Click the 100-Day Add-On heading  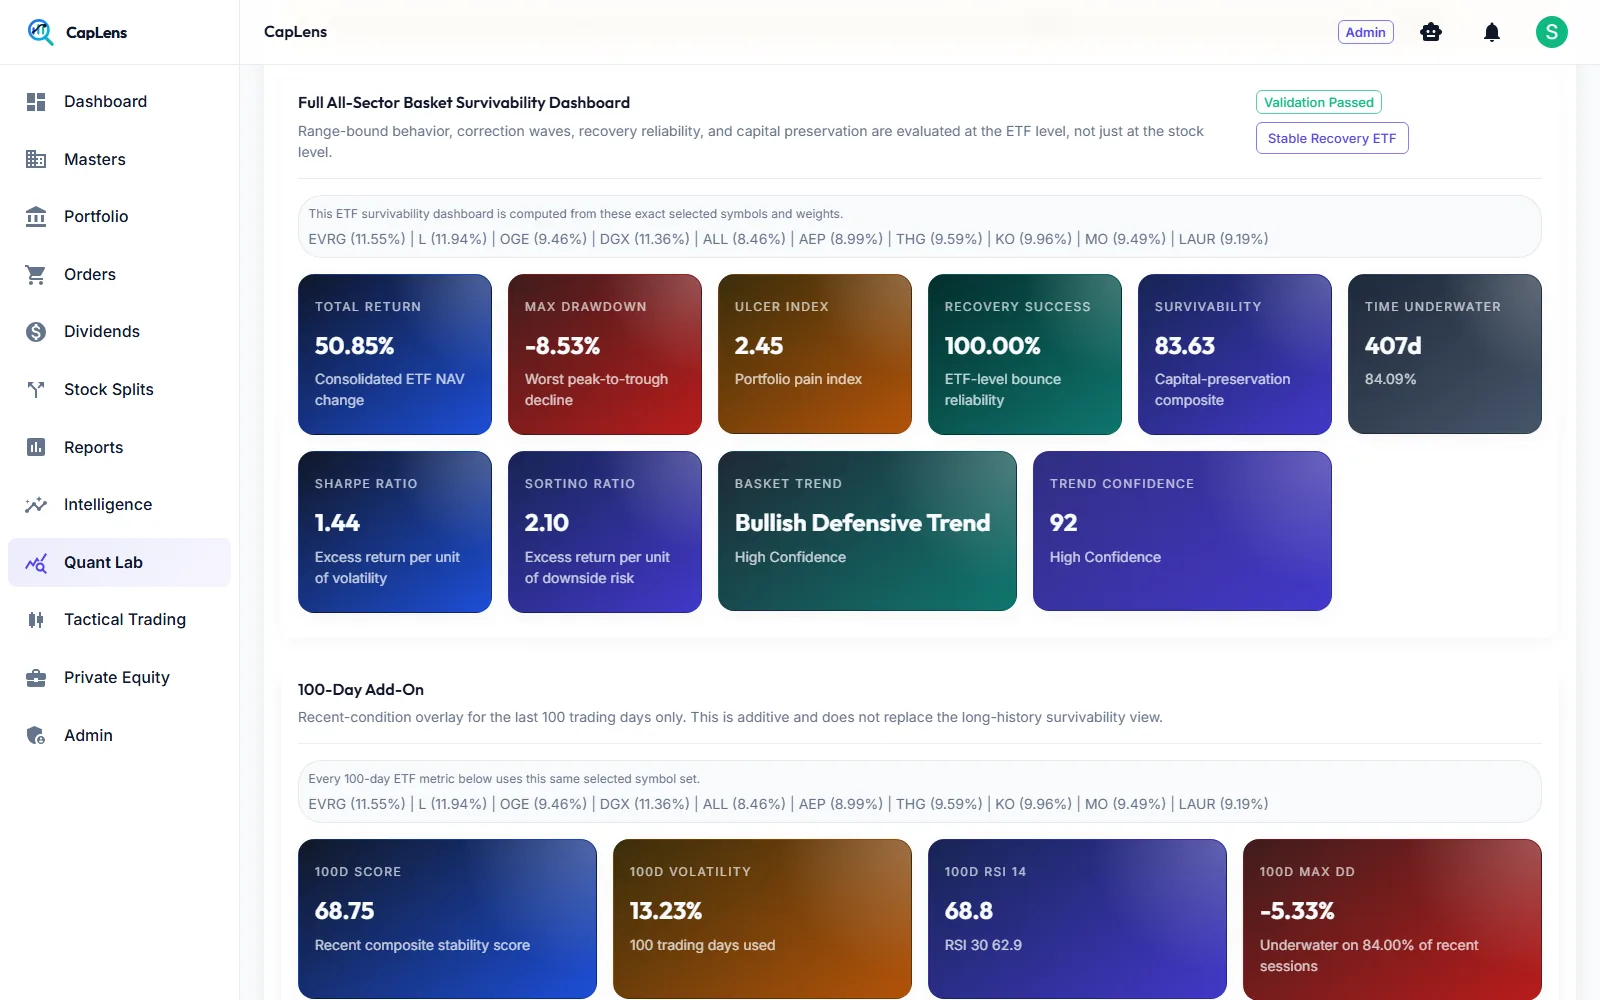click(361, 690)
